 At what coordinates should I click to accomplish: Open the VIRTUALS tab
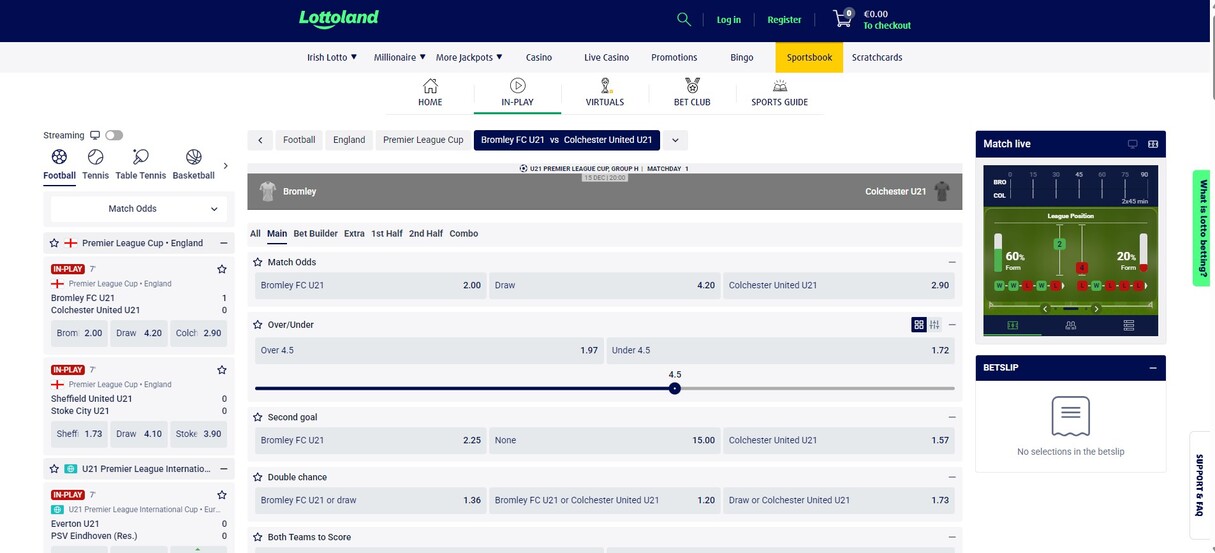[605, 92]
